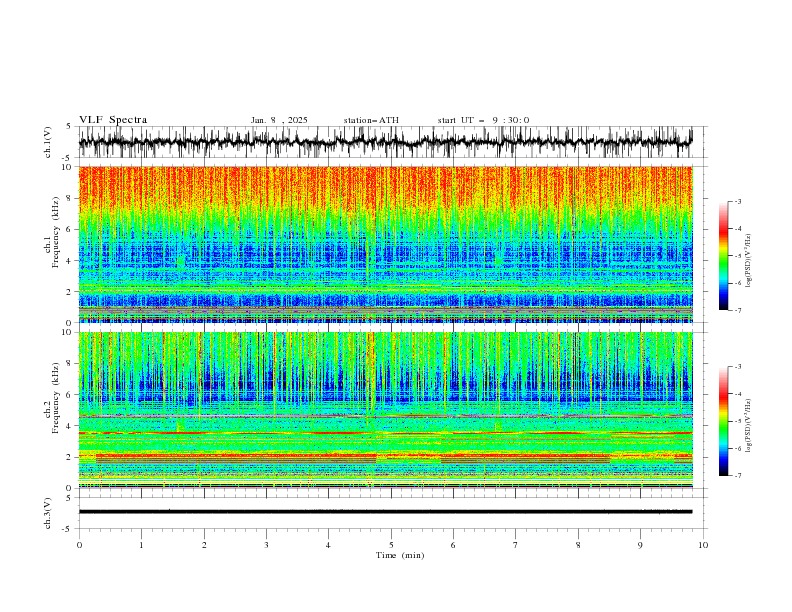Viewport: 792px width, 612px height.
Task: Click the ch.1 voltage waveform trace
Action: tap(385, 142)
